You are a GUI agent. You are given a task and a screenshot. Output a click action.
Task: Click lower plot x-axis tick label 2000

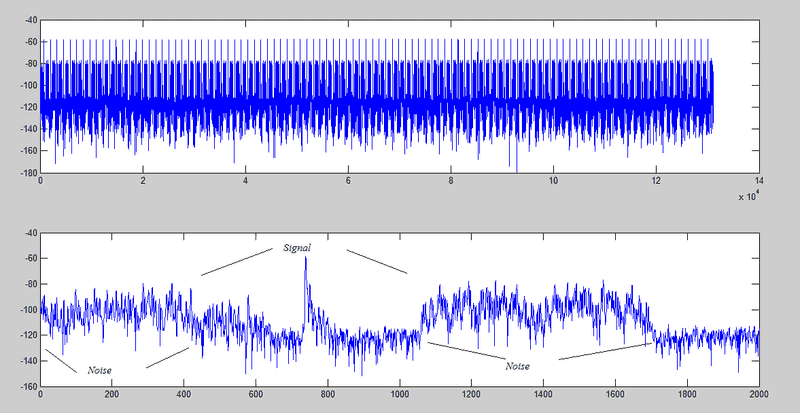coord(756,395)
